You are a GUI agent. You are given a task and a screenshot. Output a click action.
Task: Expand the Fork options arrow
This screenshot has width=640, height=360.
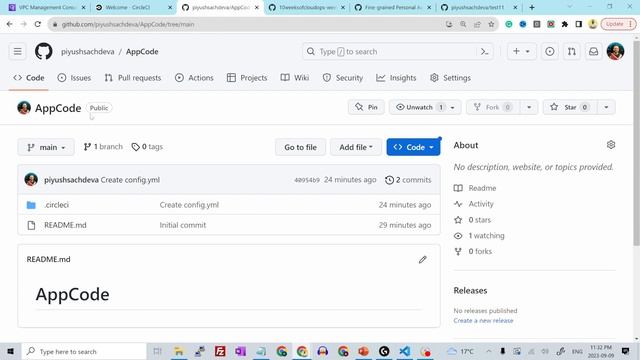tap(529, 107)
